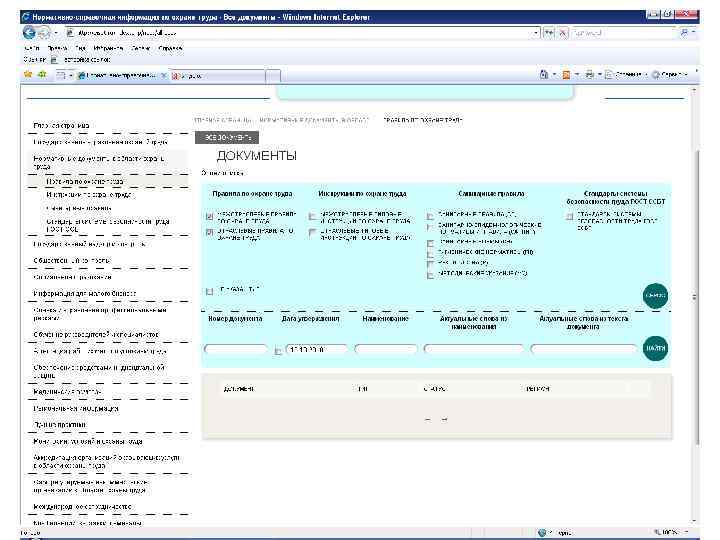This screenshot has width=720, height=540.
Task: Toggle the lone checkbox below the filter columns
Action: [209, 291]
